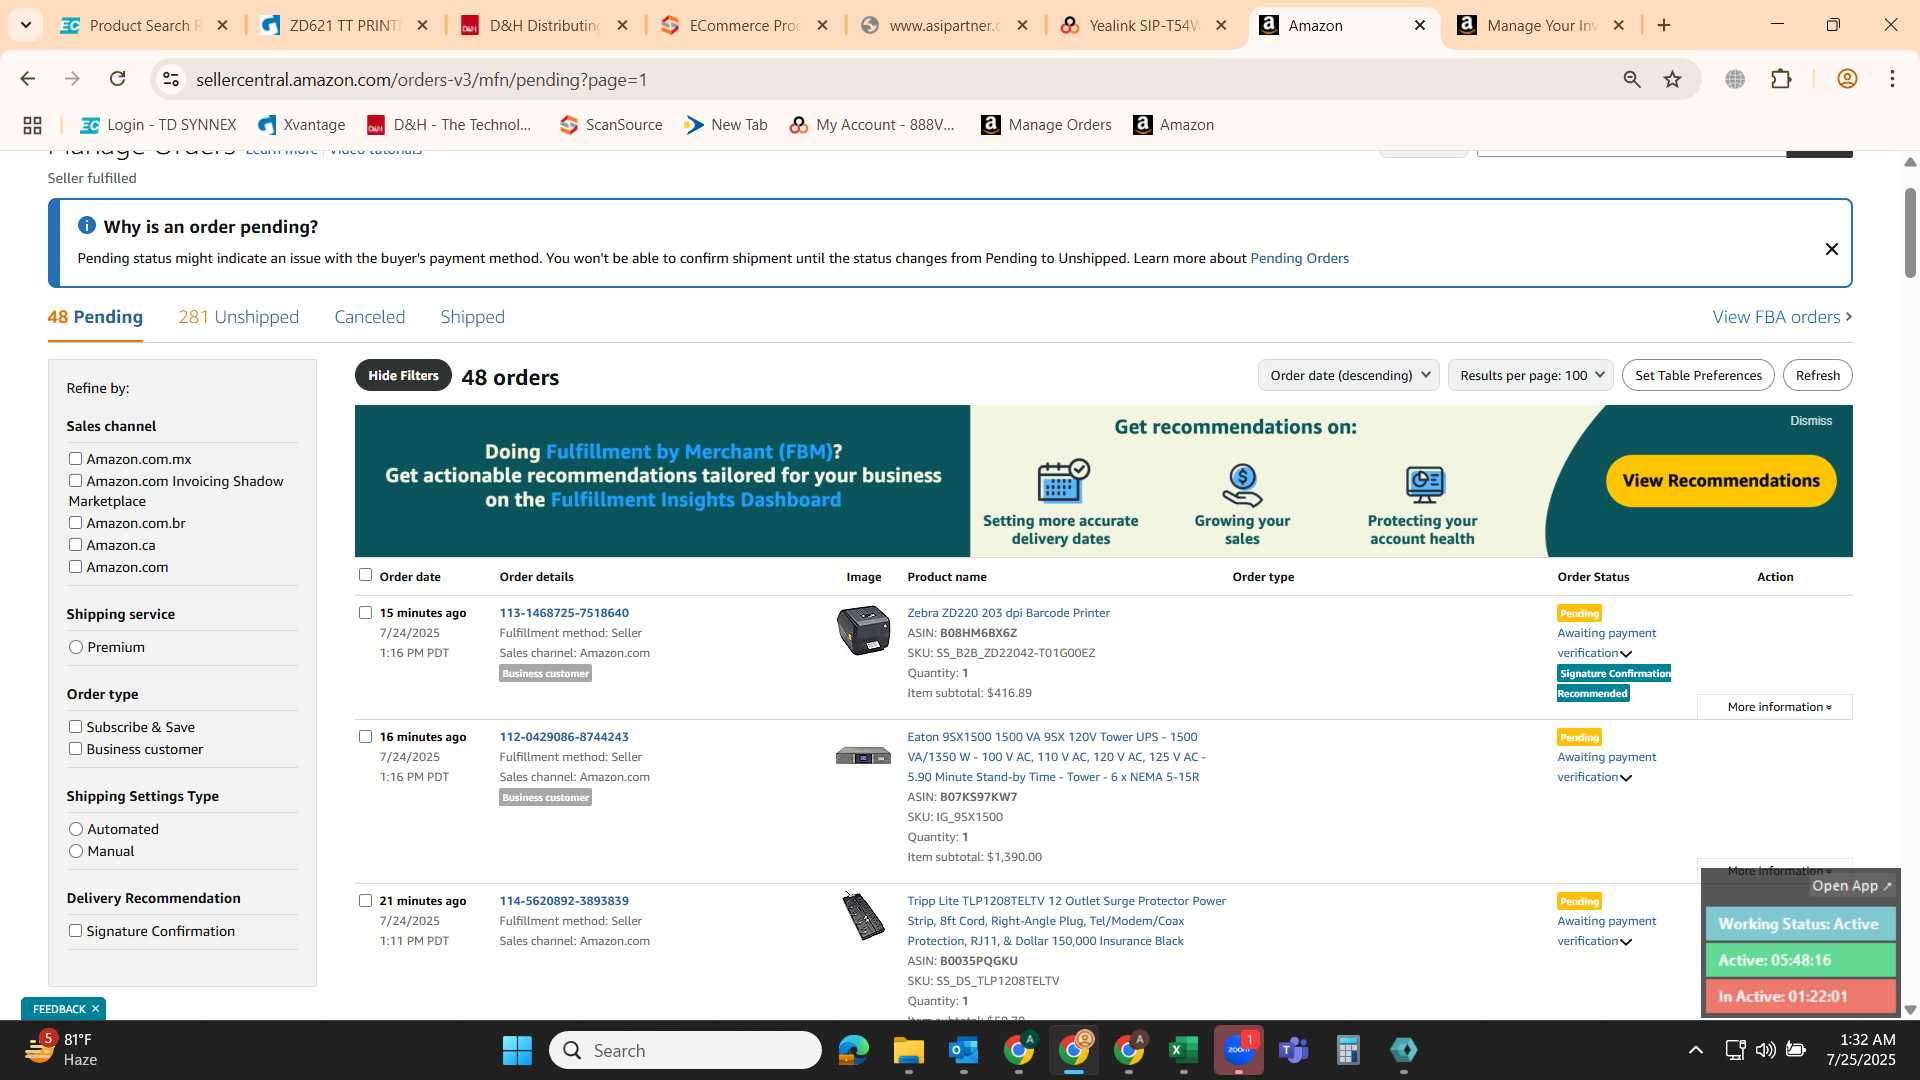The height and width of the screenshot is (1080, 1920).
Task: Select Automated shipping settings type
Action: [76, 829]
